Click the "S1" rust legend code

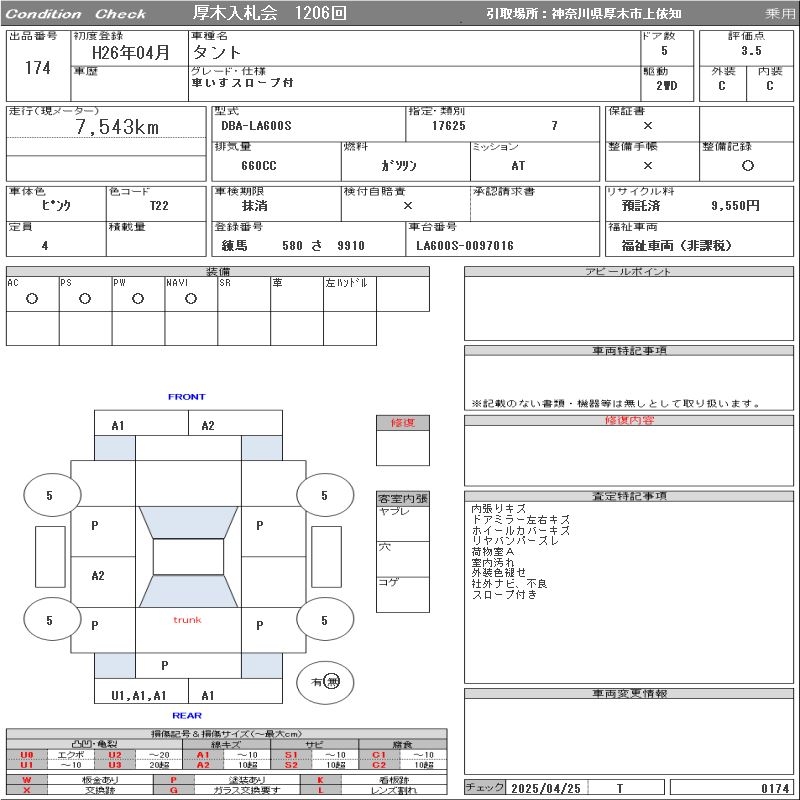click(291, 755)
